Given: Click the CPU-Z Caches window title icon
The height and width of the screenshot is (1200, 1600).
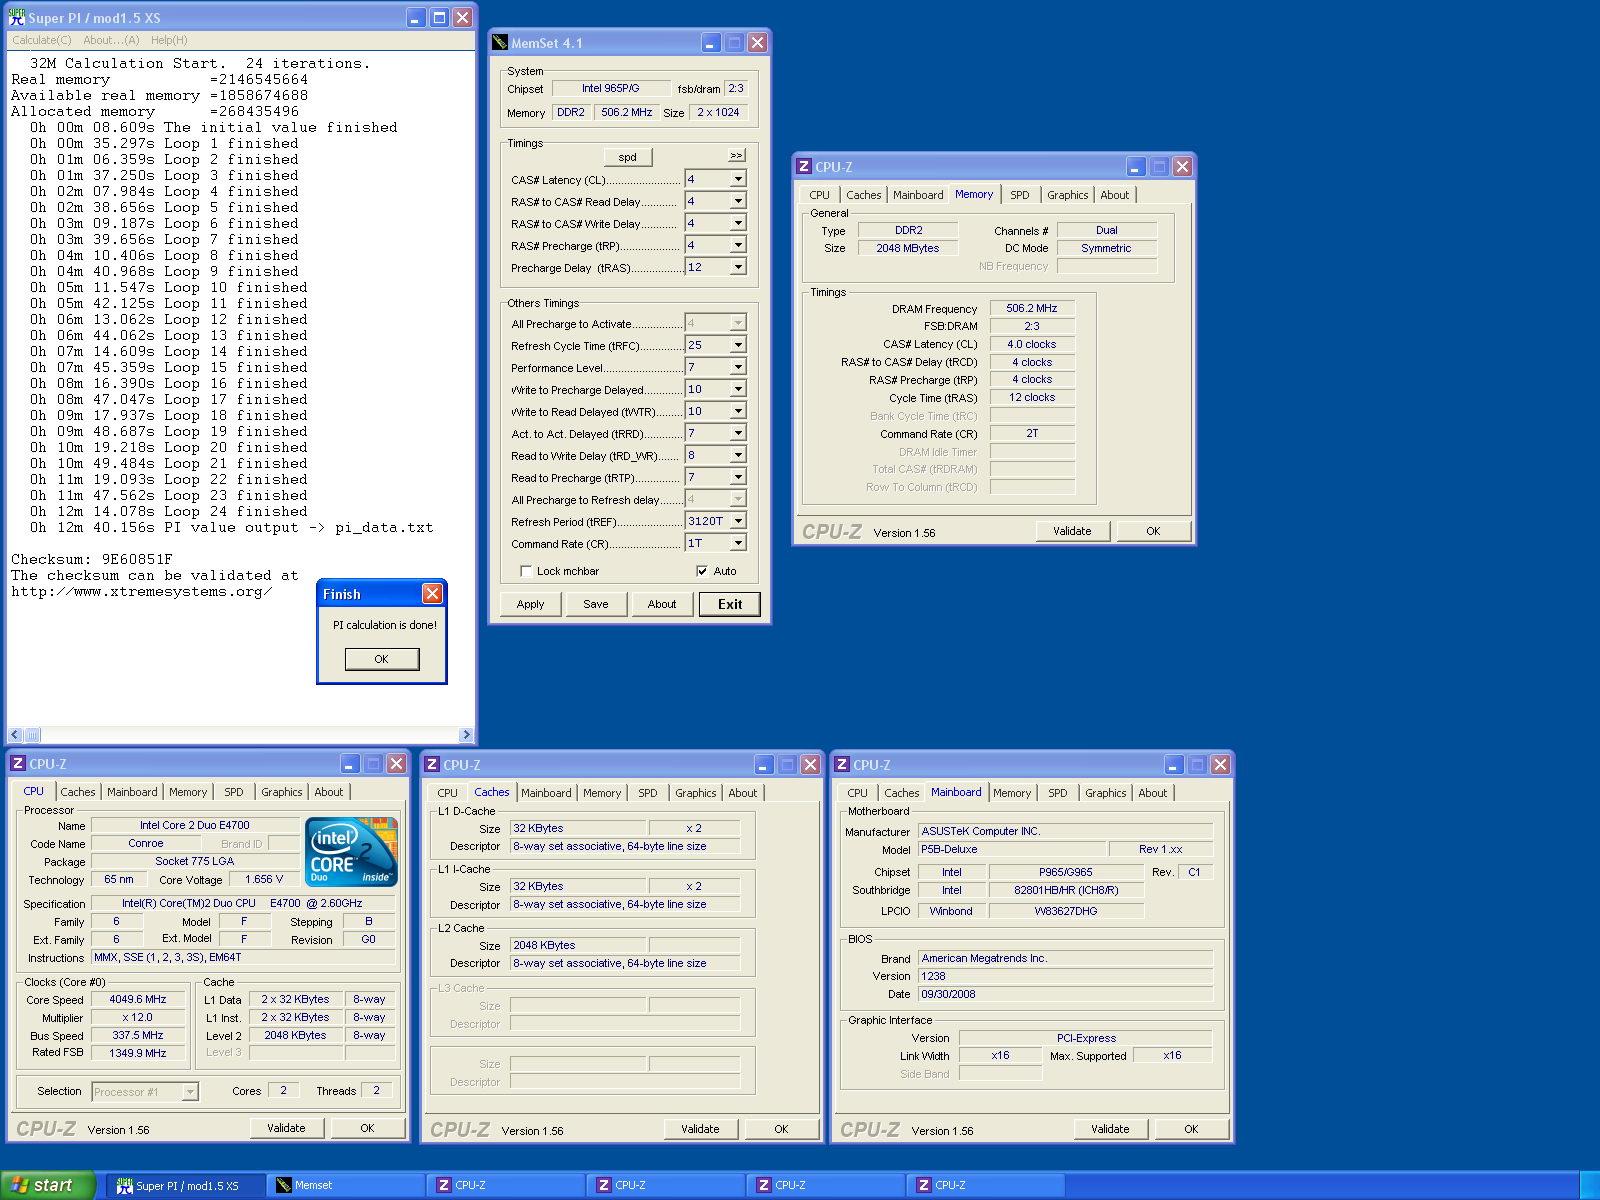Looking at the screenshot, I should pos(432,765).
